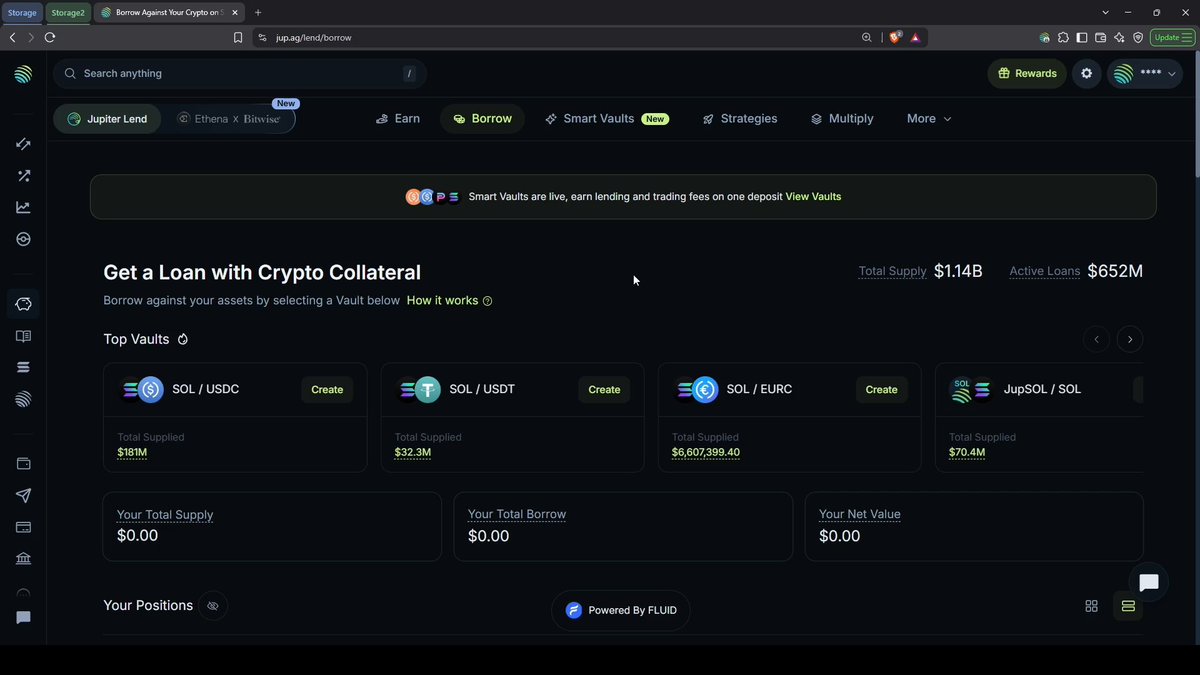Expand the More dropdown menu
1200x675 pixels.
[929, 119]
